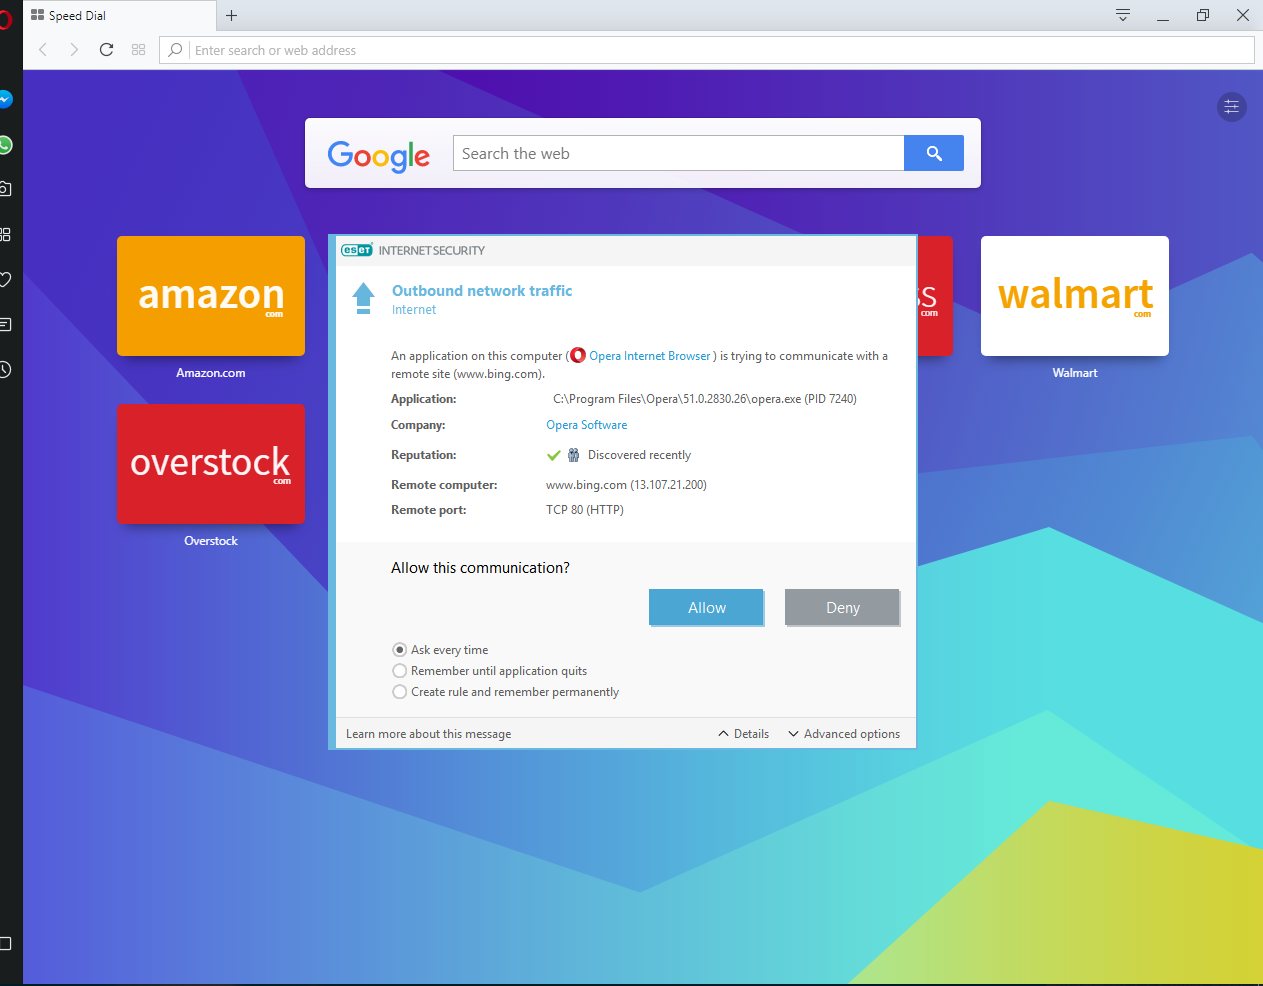Deny this communication
The image size is (1263, 986).
point(842,607)
